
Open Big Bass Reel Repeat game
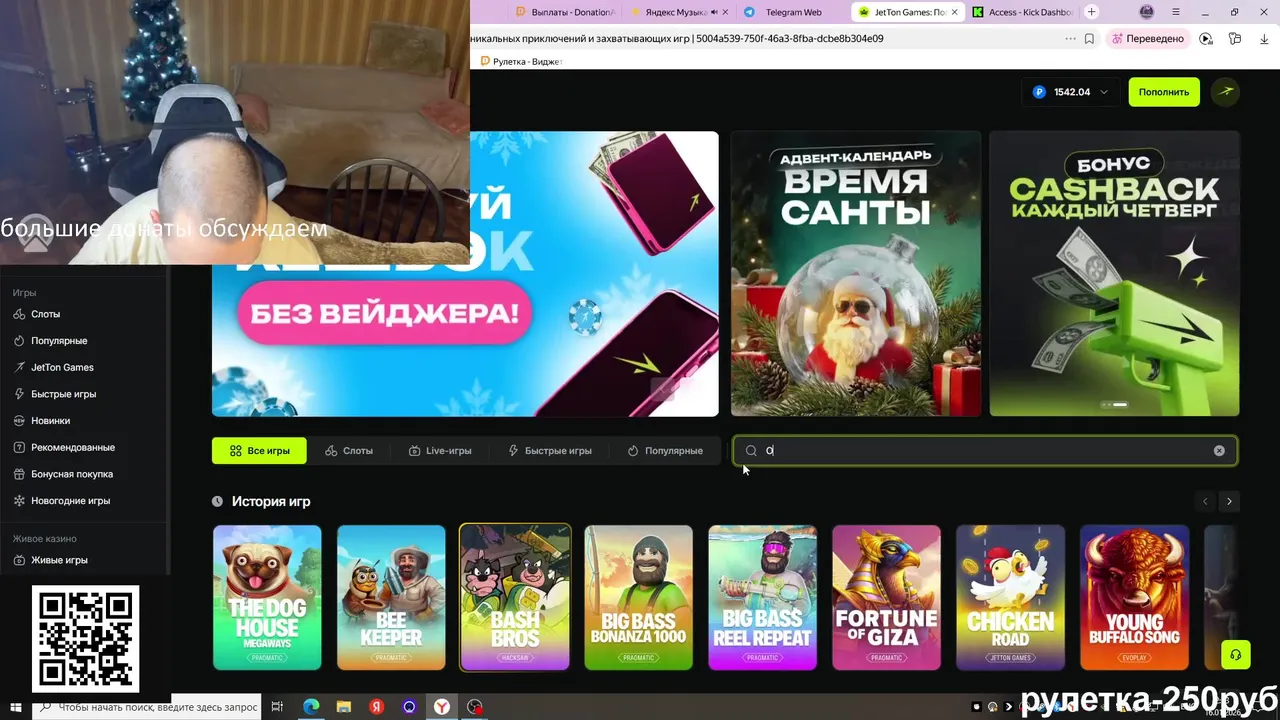[762, 597]
